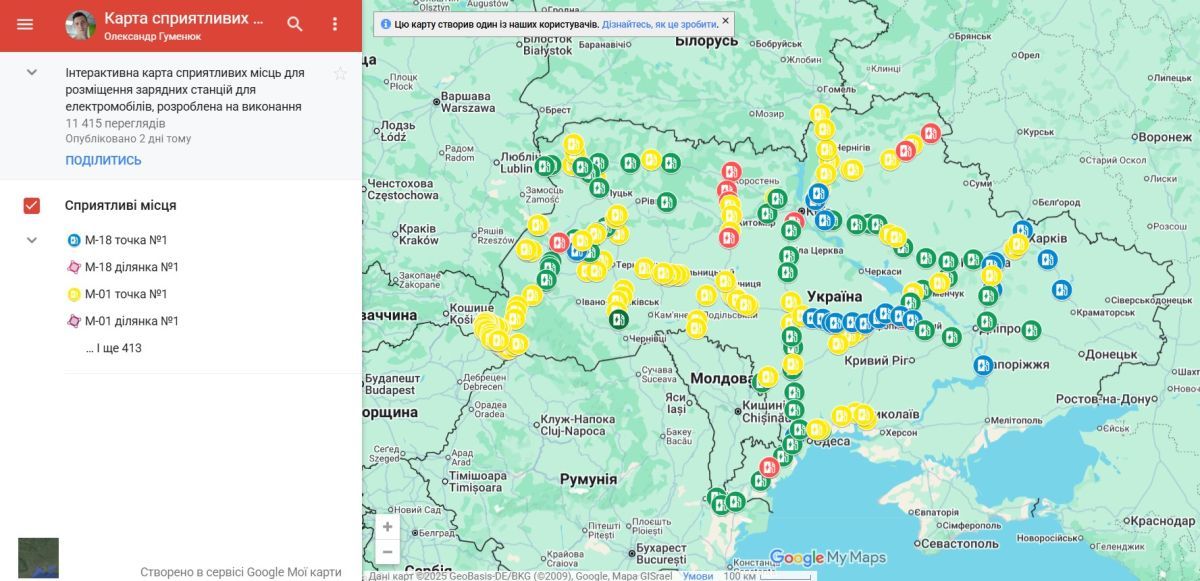
Task: Click the search magnifier icon
Action: (x=295, y=24)
